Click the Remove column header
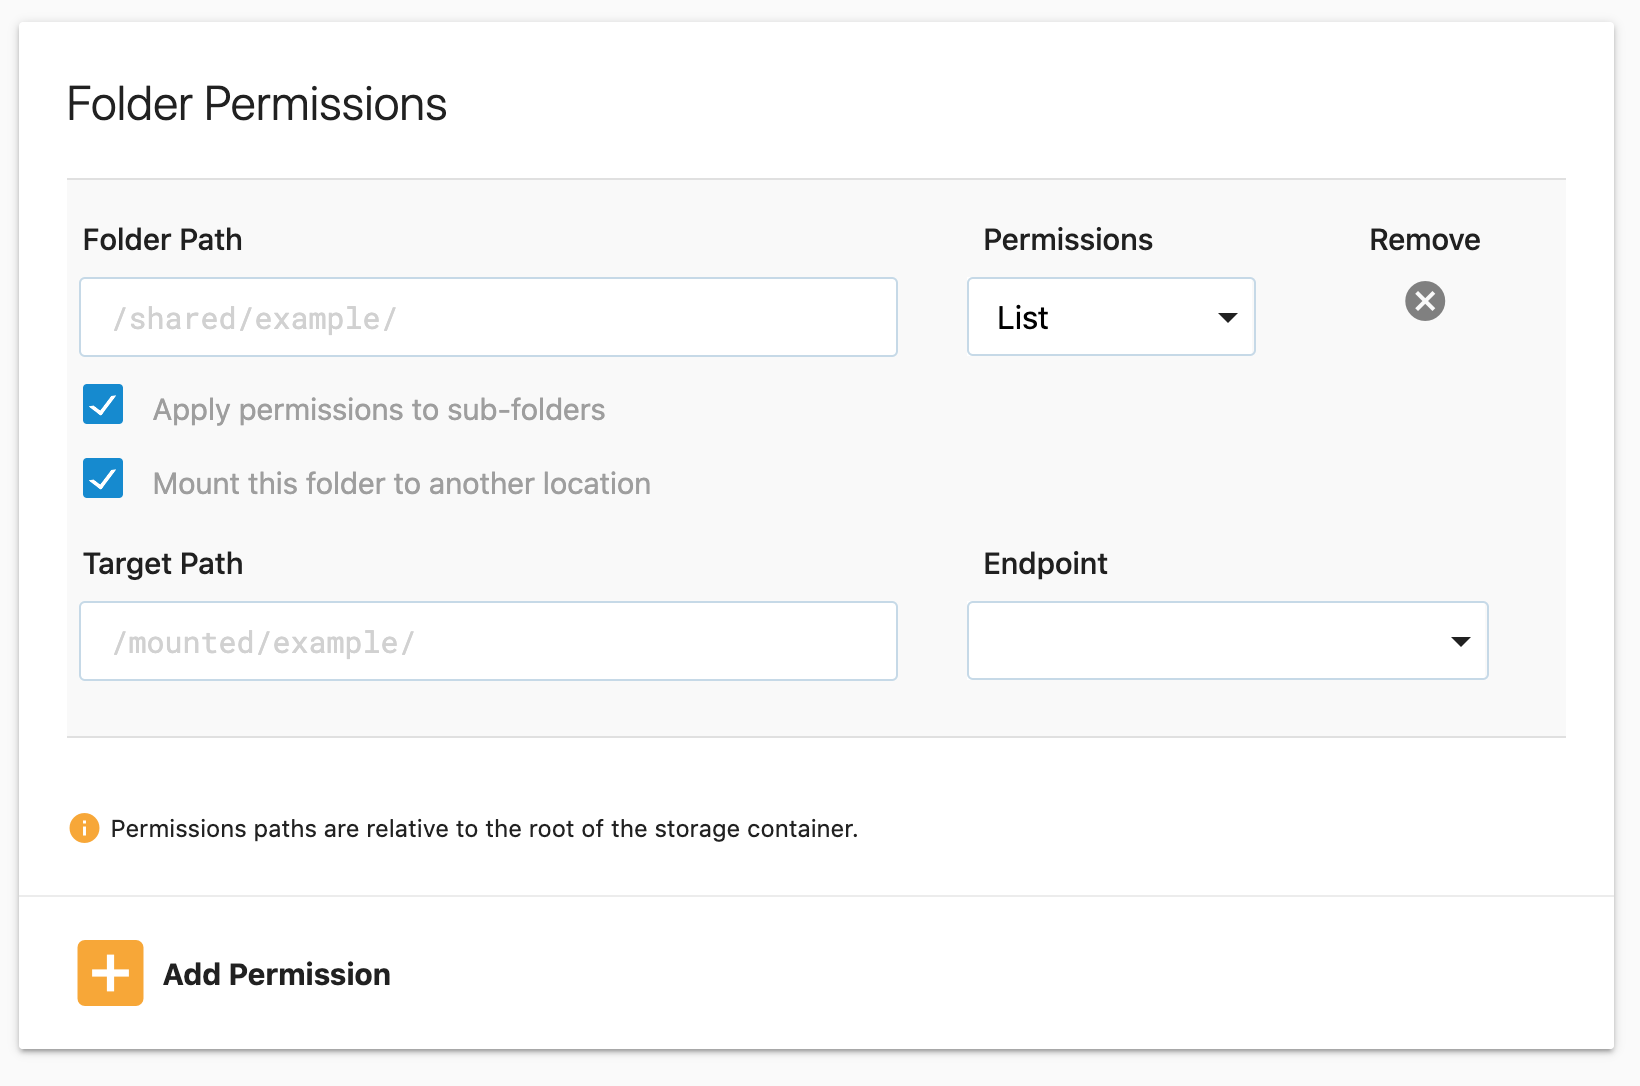1640x1086 pixels. (x=1424, y=240)
